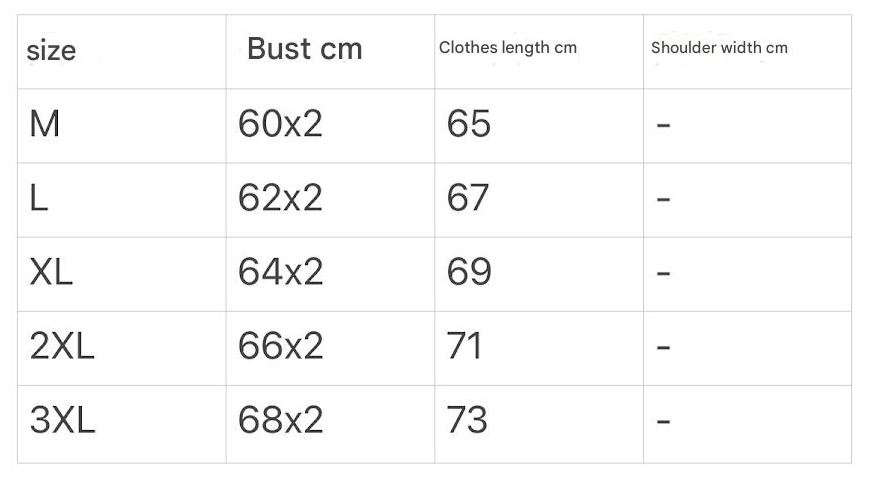
Task: Click the clothes length value 69
Action: tap(469, 272)
